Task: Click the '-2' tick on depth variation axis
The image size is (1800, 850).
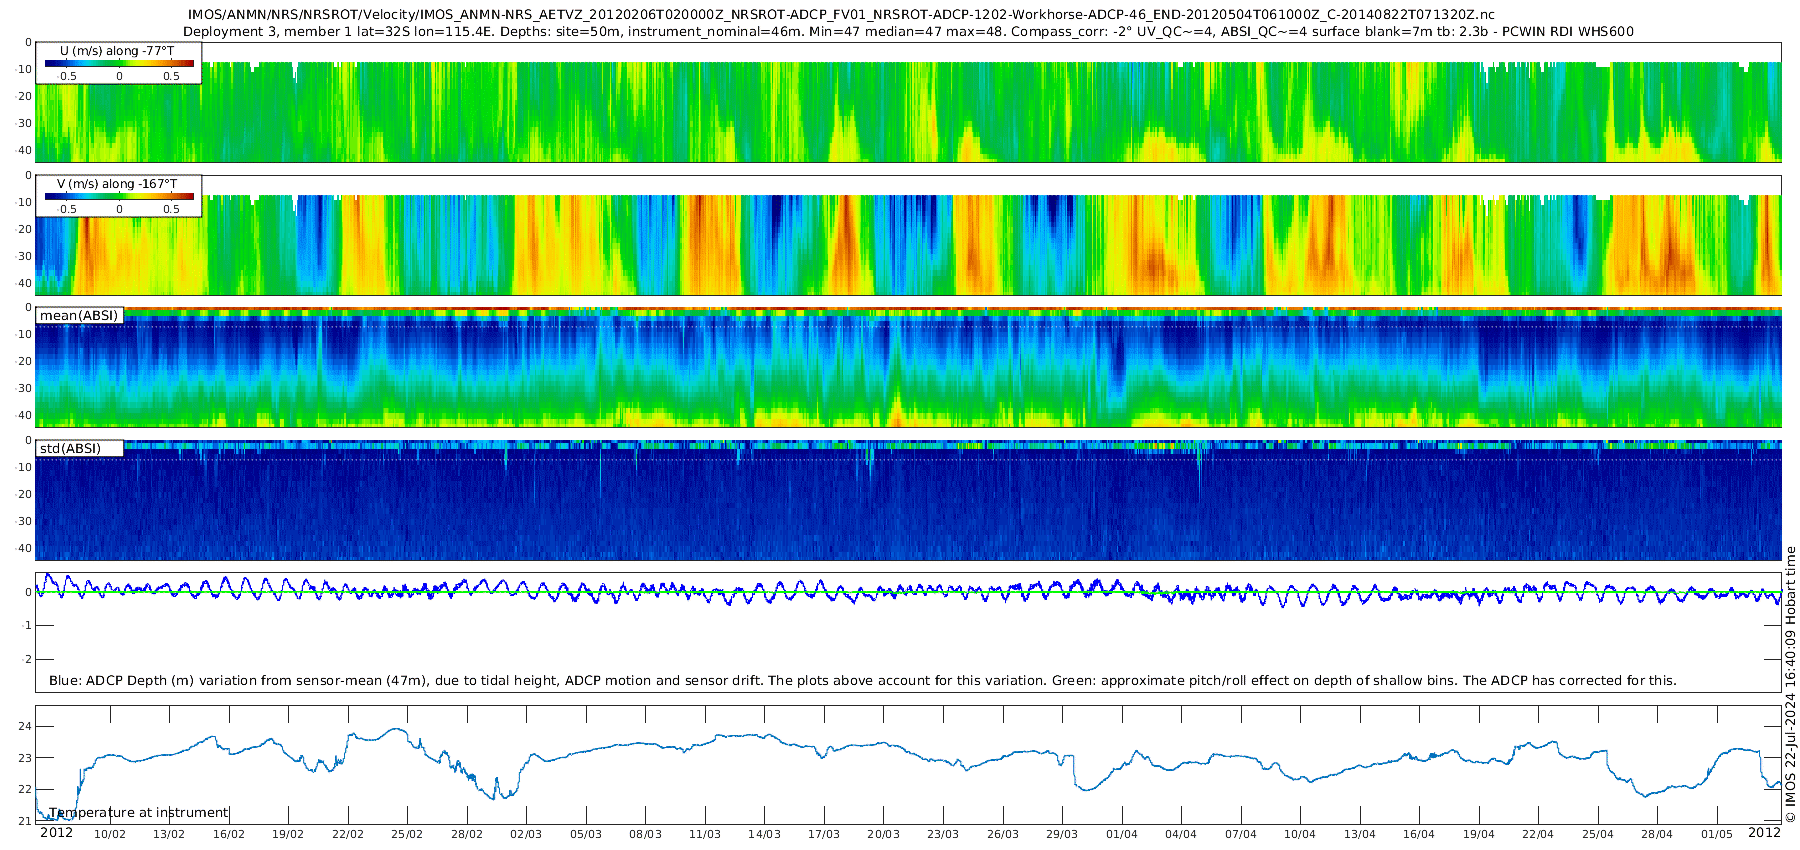Action: coord(27,659)
